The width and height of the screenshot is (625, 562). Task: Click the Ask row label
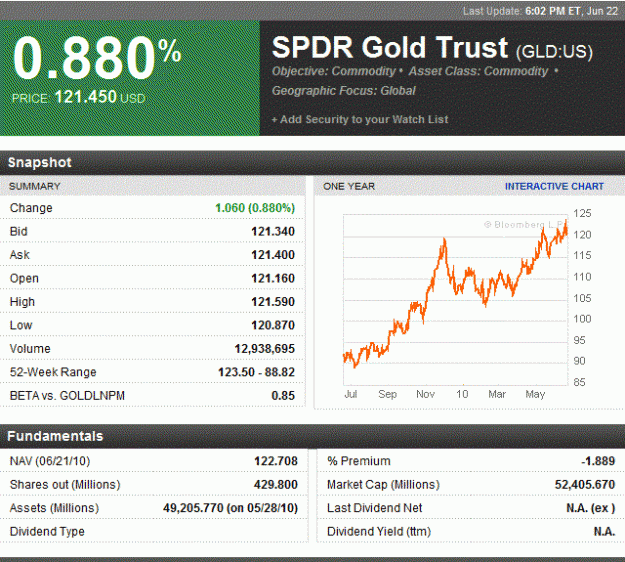pyautogui.click(x=20, y=255)
